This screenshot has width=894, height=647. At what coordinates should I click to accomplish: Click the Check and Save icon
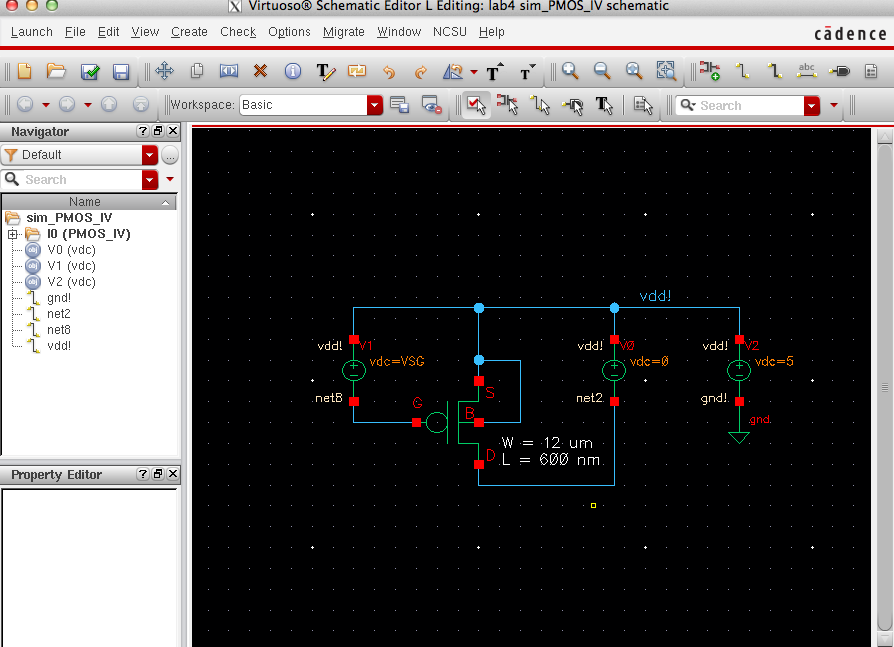[89, 72]
